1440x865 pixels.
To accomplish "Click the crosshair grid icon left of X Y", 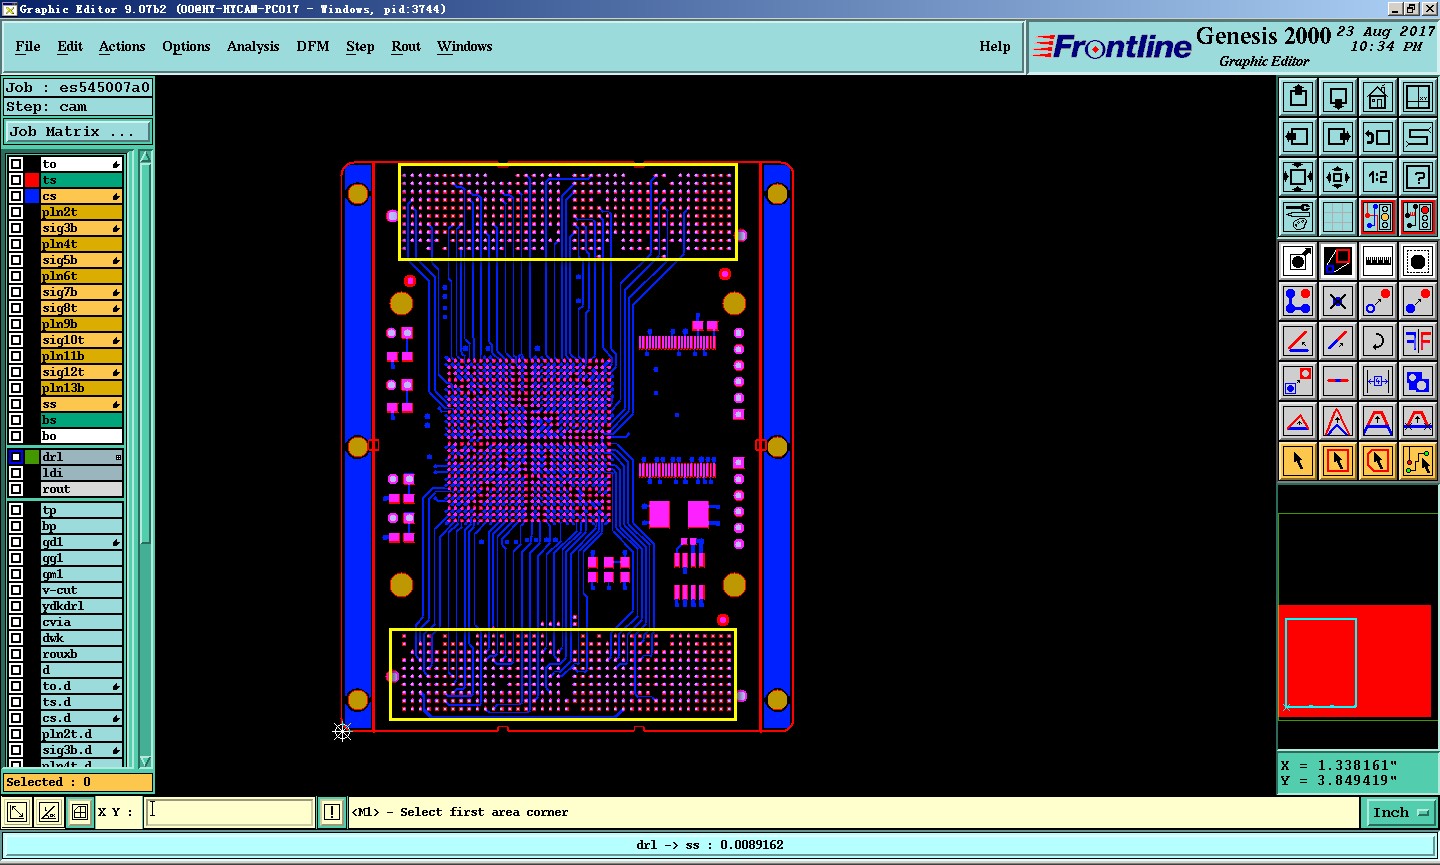I will tap(80, 812).
